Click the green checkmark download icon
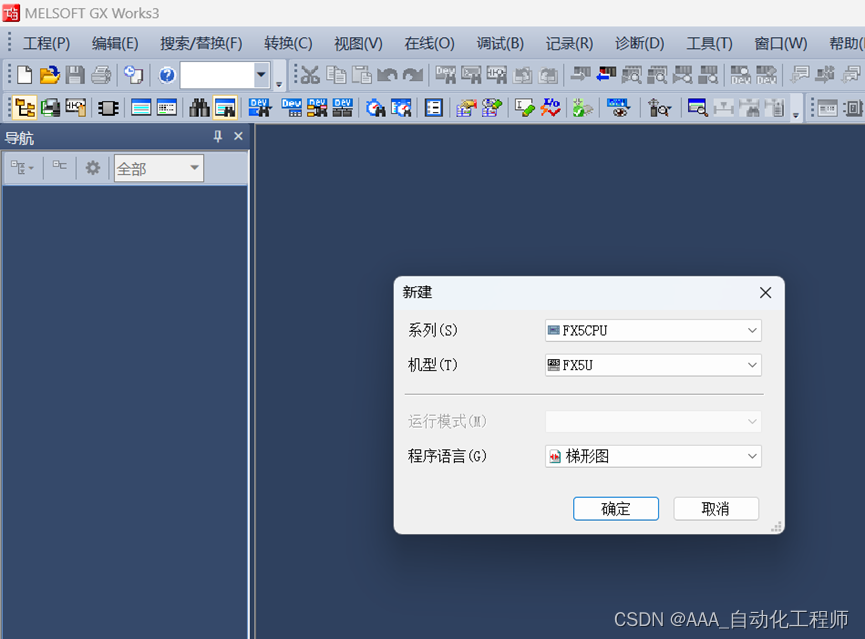Viewport: 865px width, 639px height. point(583,108)
